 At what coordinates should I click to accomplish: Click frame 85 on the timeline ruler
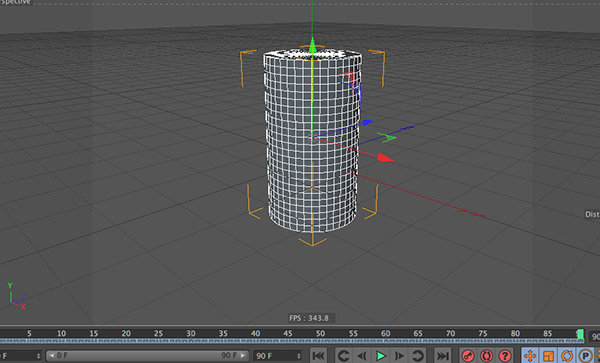coord(548,333)
